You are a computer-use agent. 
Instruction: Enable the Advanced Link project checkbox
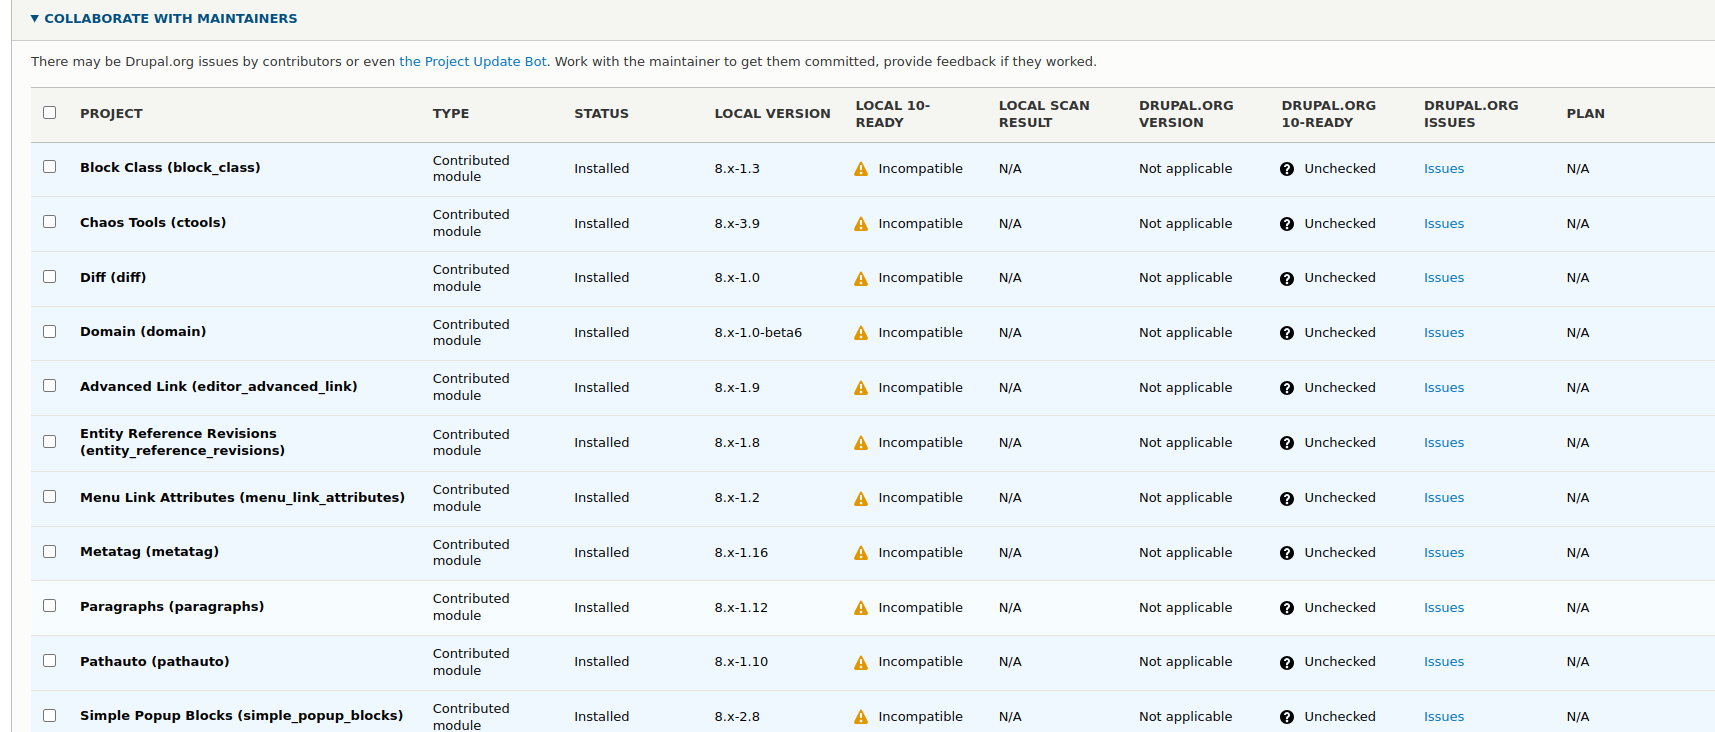click(49, 386)
